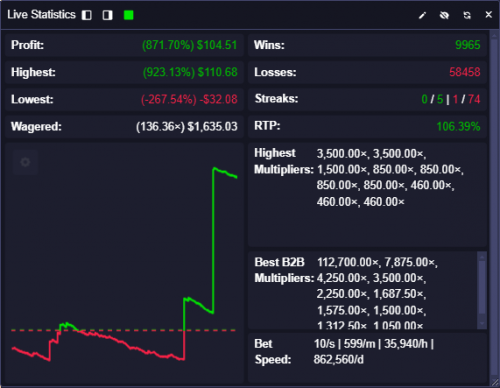The width and height of the screenshot is (500, 388).
Task: Click the 1,687.50× B2B multiplier
Action: click(399, 294)
